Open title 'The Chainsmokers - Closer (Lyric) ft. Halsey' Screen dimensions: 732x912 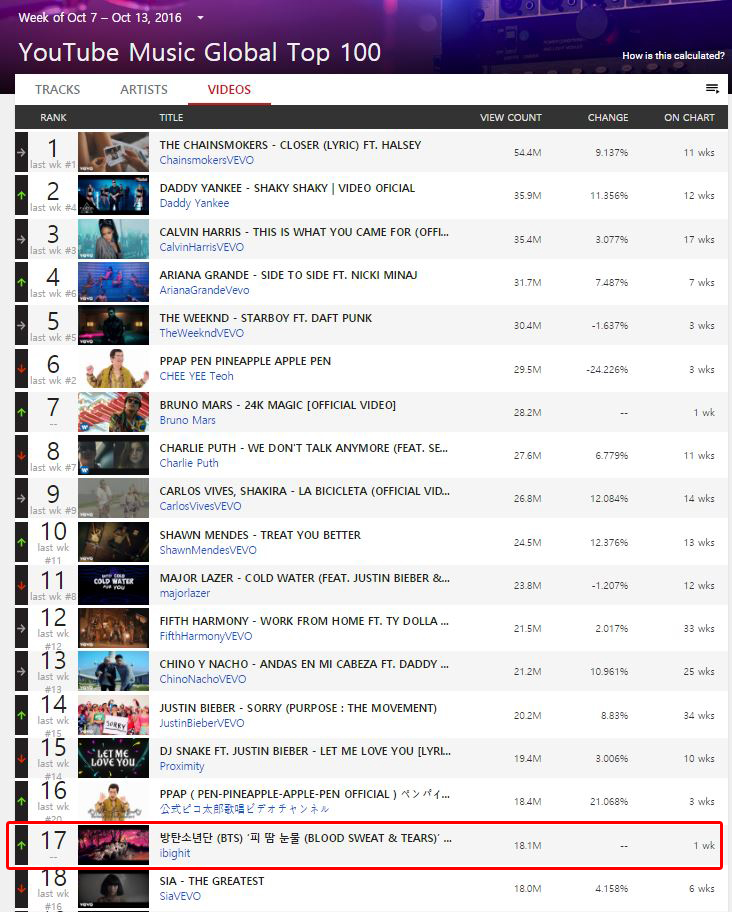[290, 145]
